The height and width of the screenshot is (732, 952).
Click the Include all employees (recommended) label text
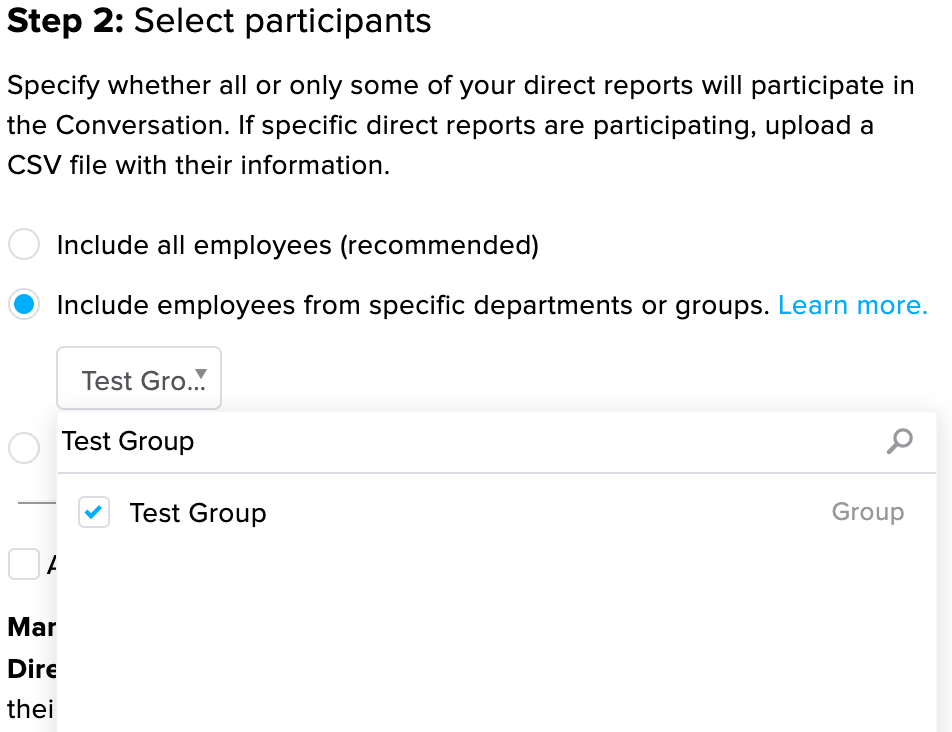[298, 245]
